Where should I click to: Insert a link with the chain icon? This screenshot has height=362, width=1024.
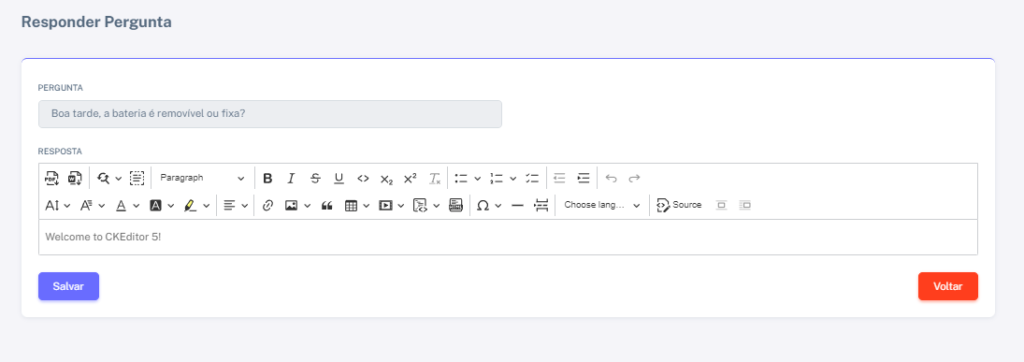[267, 205]
